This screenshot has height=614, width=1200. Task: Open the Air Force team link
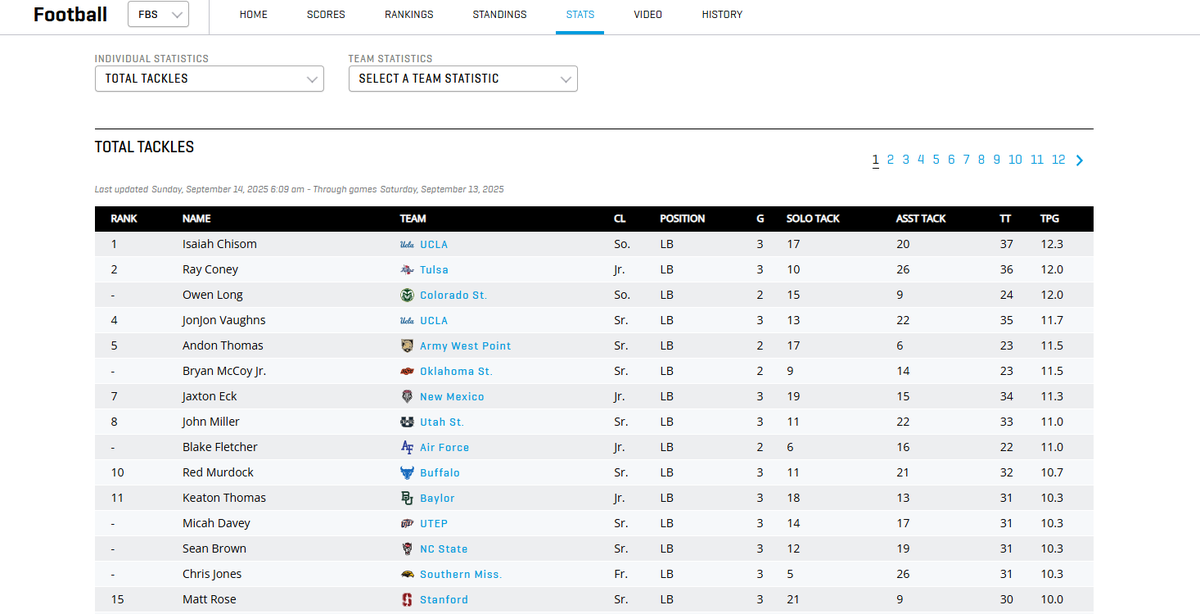(444, 448)
